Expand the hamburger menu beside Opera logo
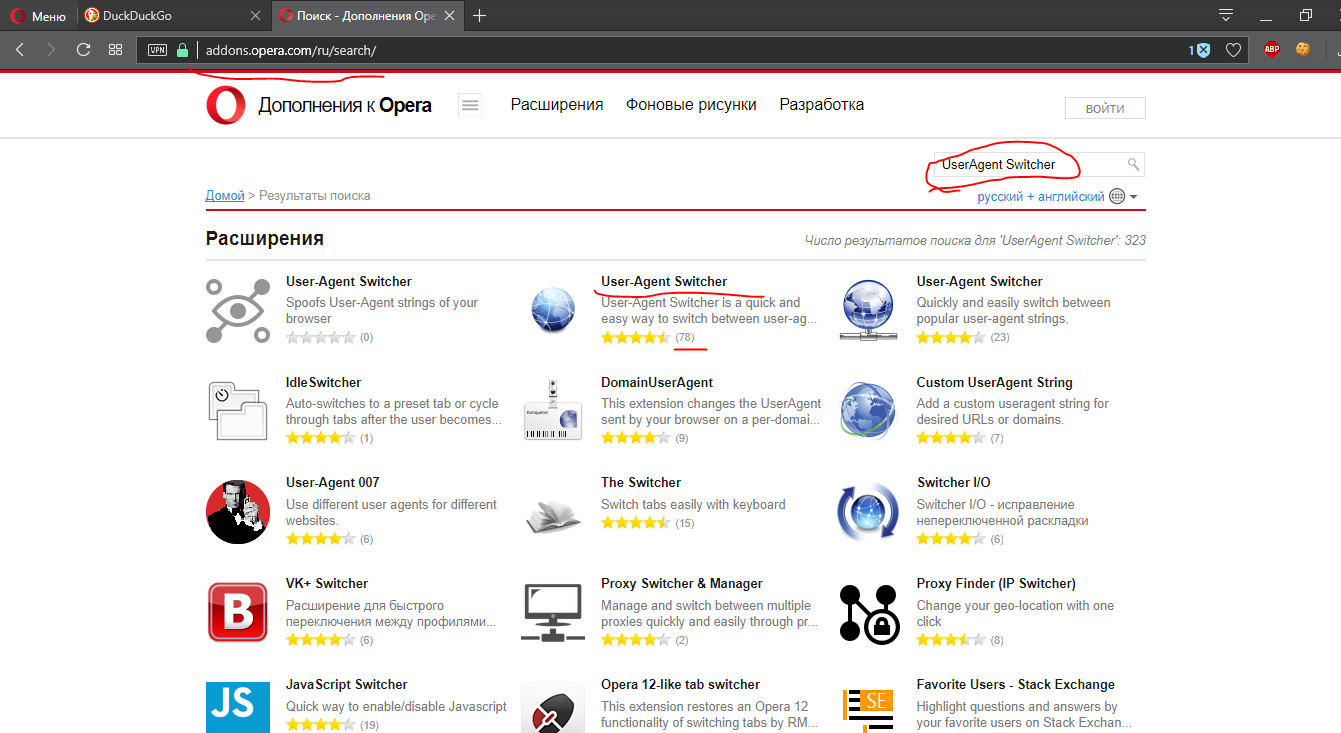1341x733 pixels. (x=470, y=105)
